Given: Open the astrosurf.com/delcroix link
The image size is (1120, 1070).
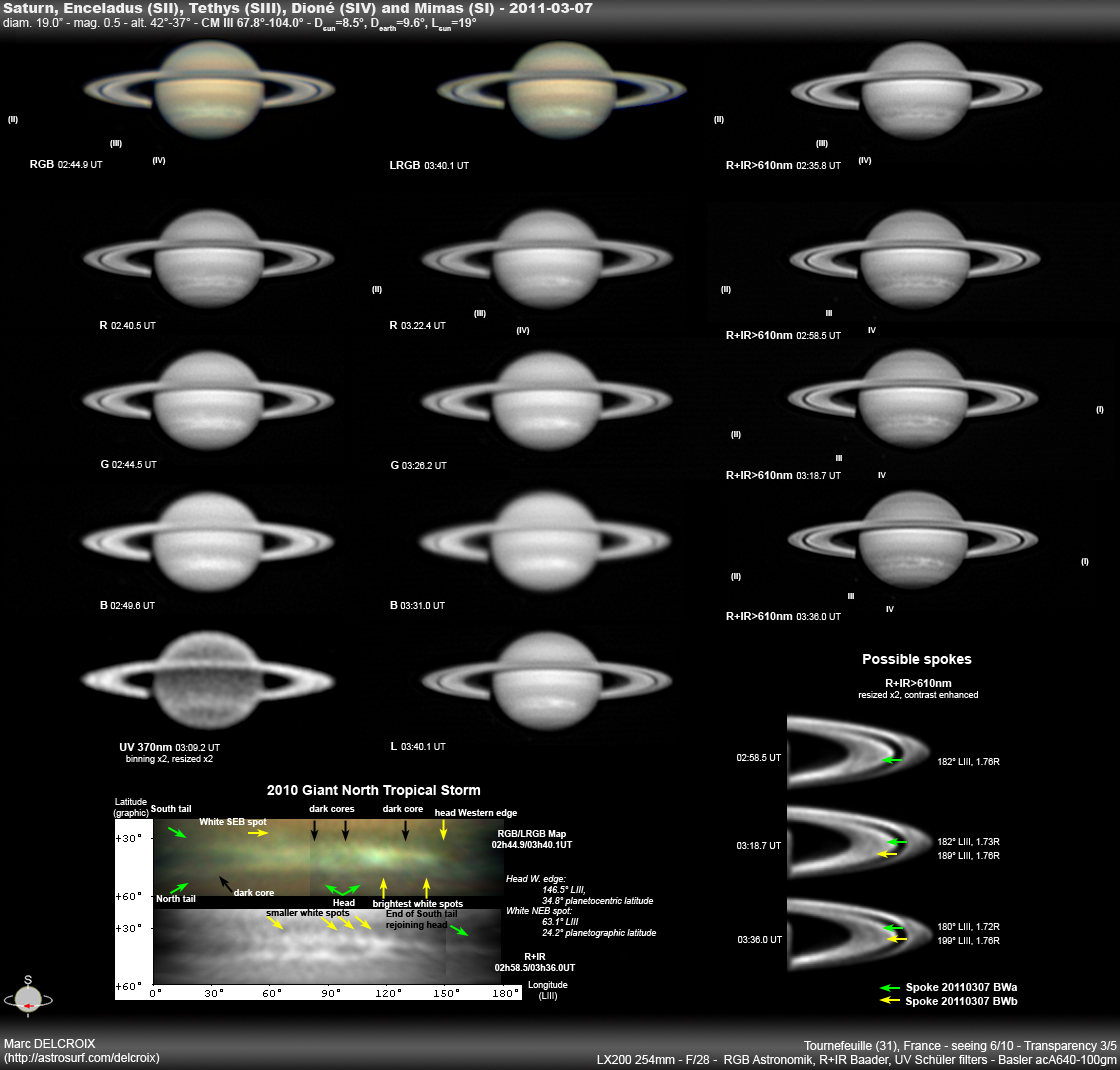Looking at the screenshot, I should [x=80, y=1057].
